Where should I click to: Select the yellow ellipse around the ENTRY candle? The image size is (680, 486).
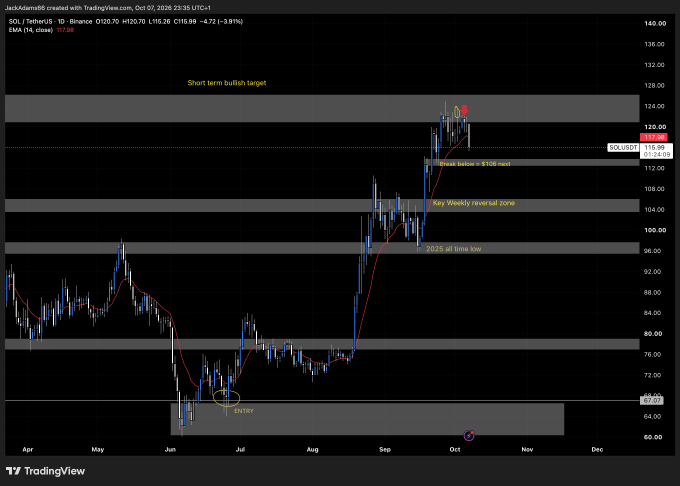tap(226, 398)
